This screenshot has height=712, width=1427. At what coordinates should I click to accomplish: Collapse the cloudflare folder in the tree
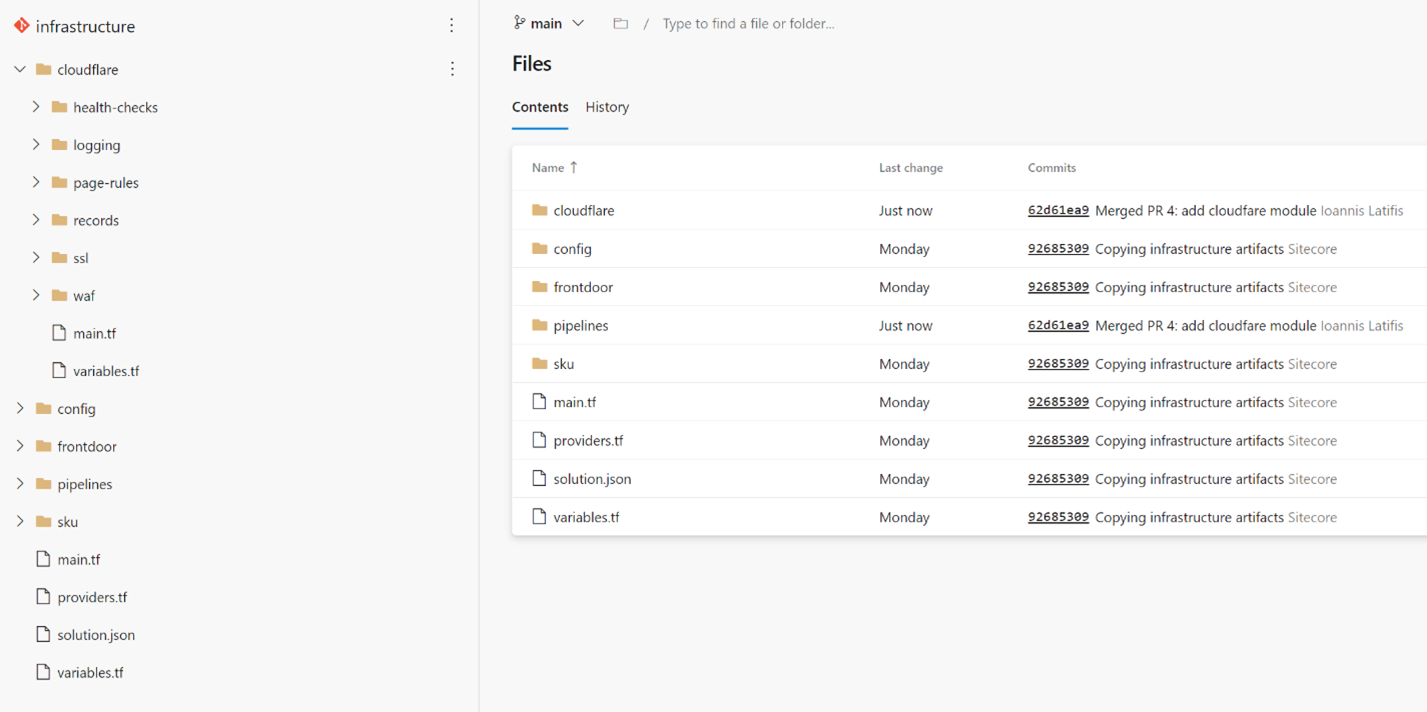[x=20, y=69]
